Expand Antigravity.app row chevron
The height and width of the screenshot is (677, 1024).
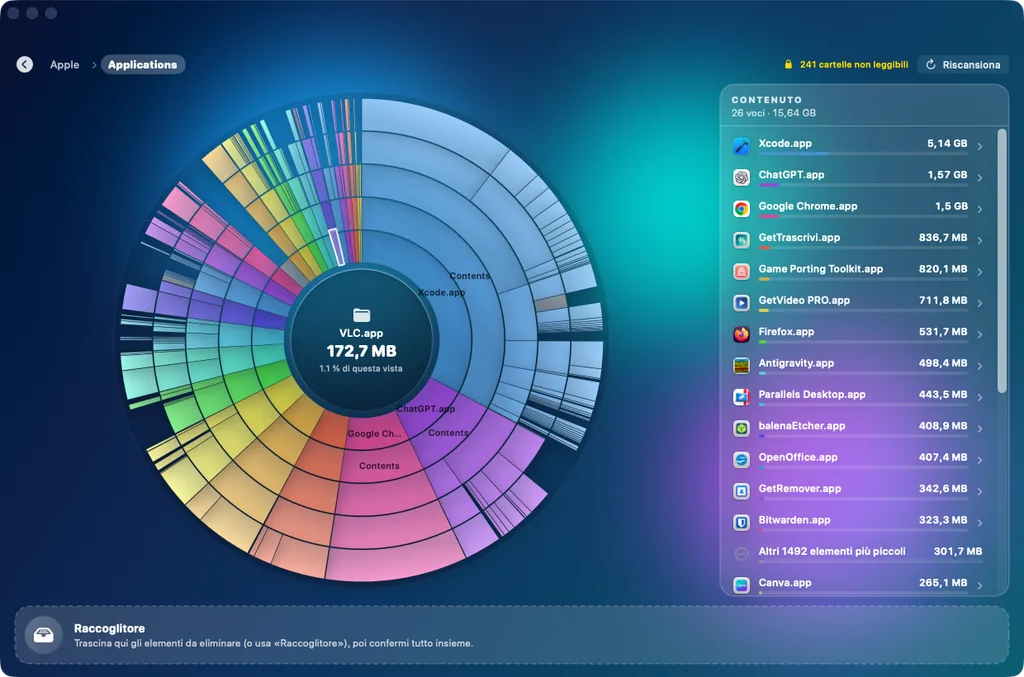tap(980, 366)
